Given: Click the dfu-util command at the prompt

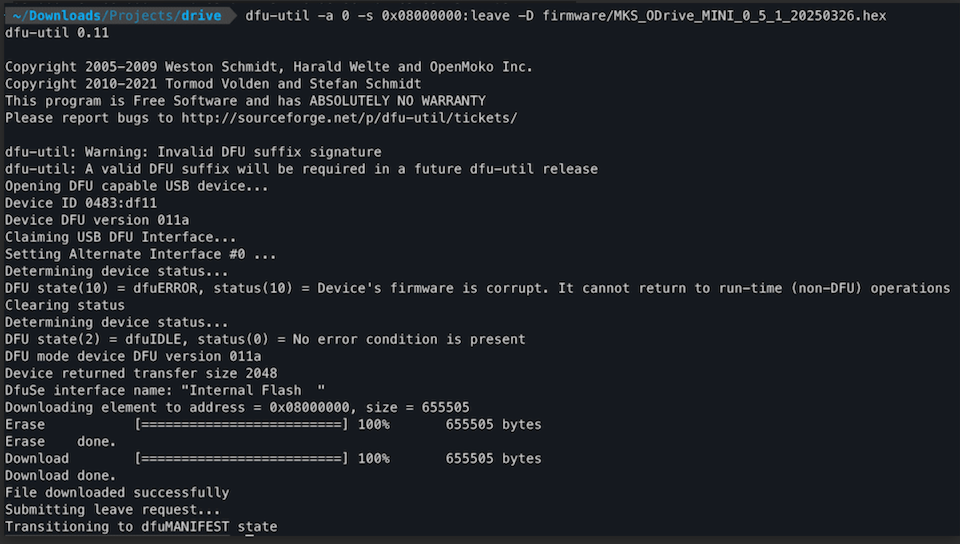Looking at the screenshot, I should coord(277,16).
